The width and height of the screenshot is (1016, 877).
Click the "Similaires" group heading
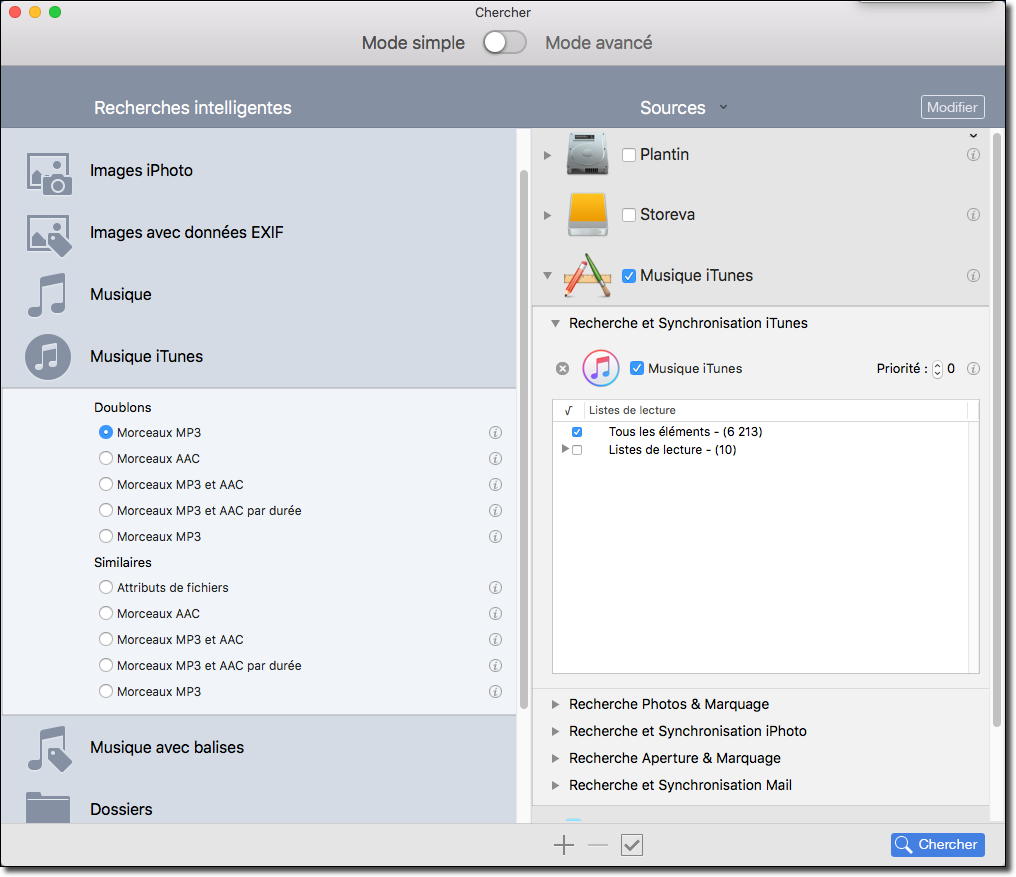point(122,562)
